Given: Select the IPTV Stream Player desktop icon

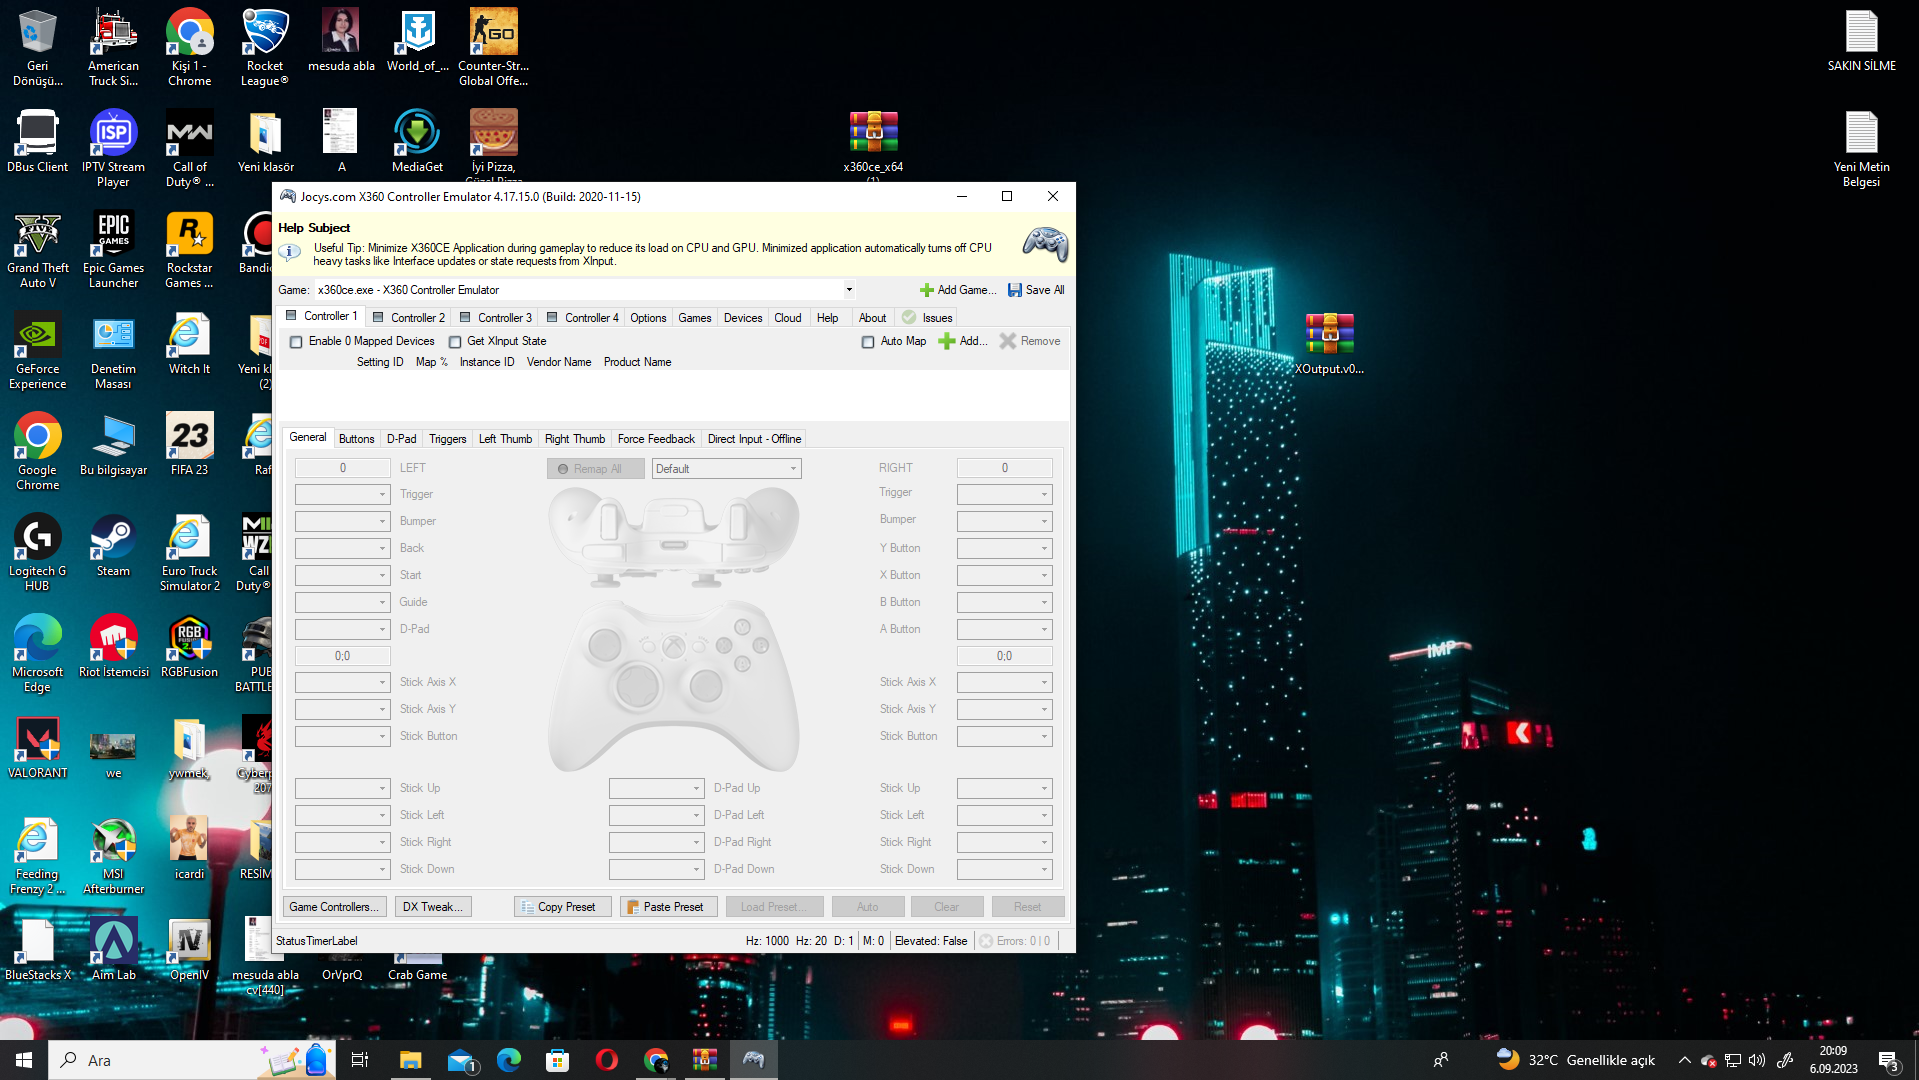Looking at the screenshot, I should (113, 148).
